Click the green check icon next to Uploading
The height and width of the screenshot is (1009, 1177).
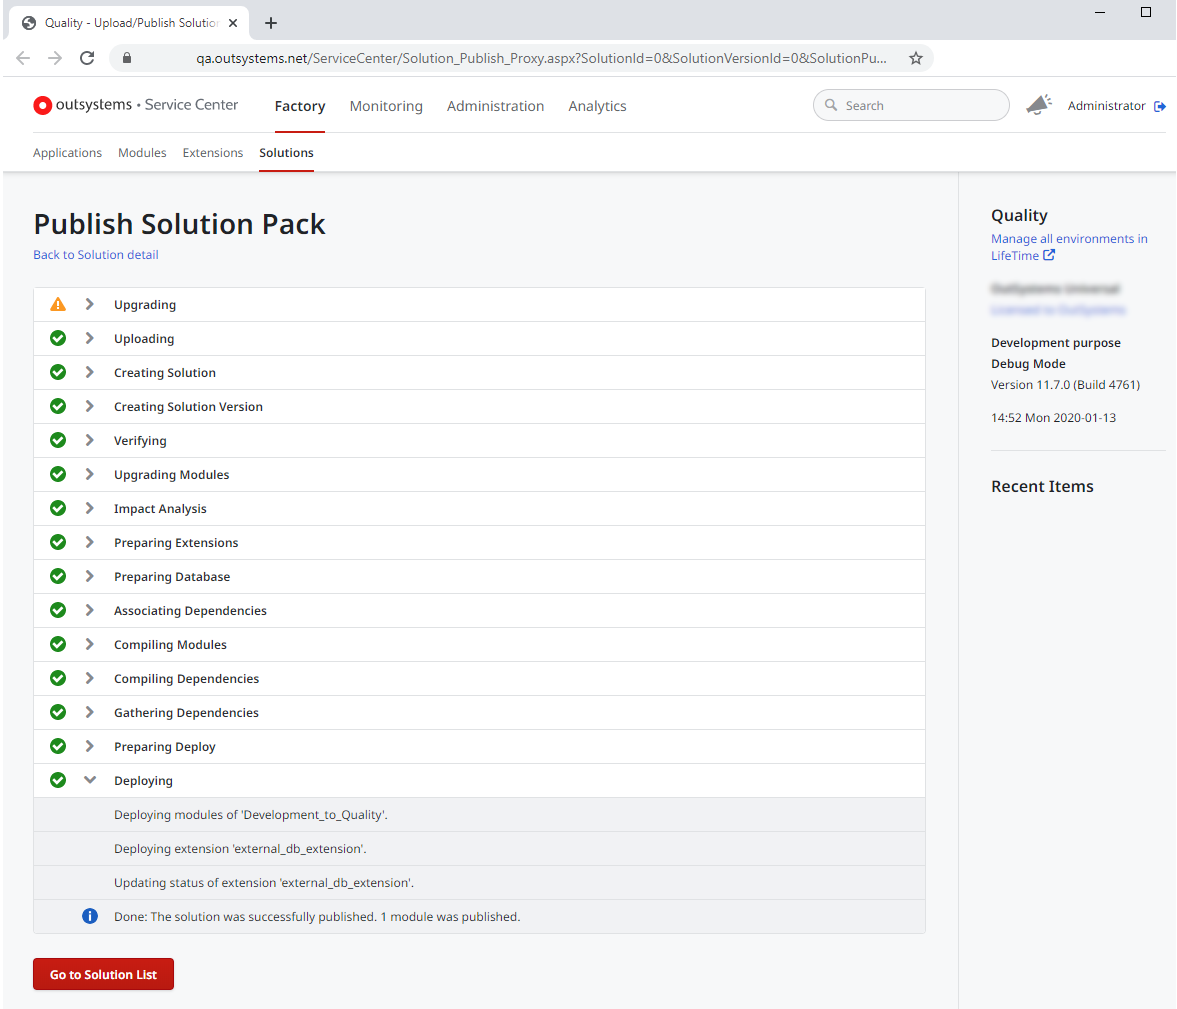pos(57,338)
